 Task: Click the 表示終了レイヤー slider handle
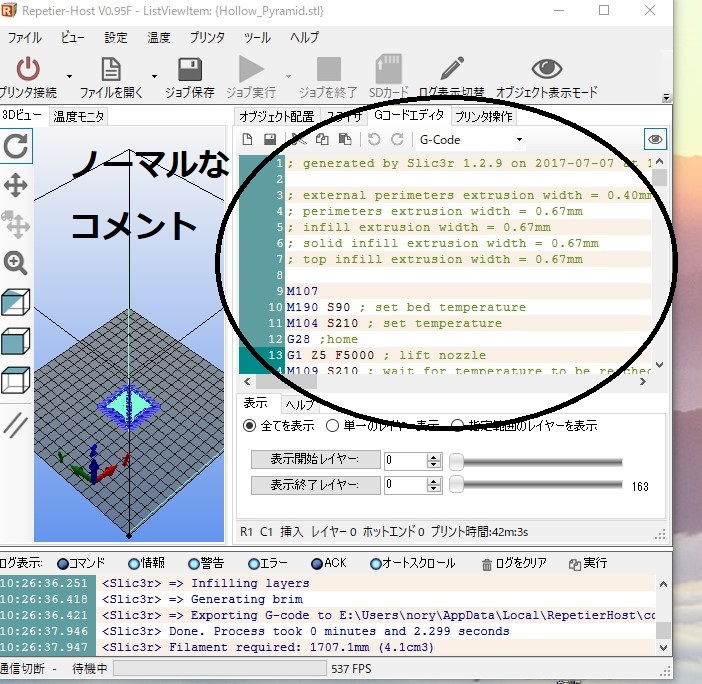click(456, 484)
